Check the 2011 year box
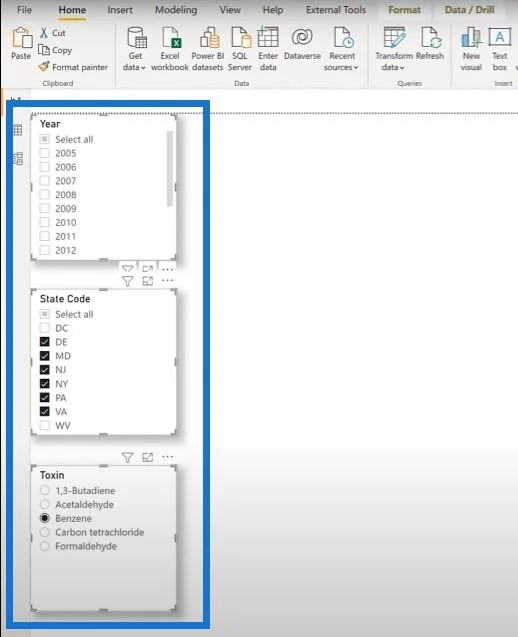Screen dimensions: 518x637 pyautogui.click(x=45, y=236)
